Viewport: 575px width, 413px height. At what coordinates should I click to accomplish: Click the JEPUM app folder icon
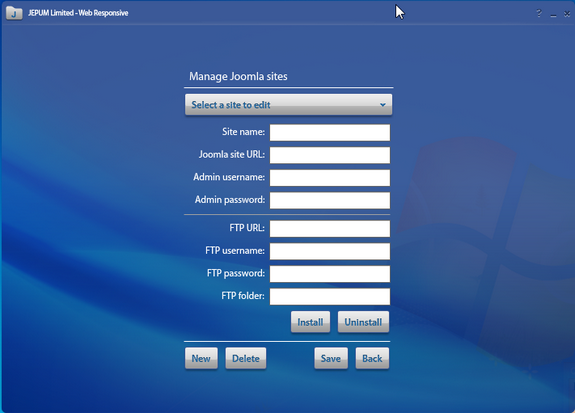[14, 14]
